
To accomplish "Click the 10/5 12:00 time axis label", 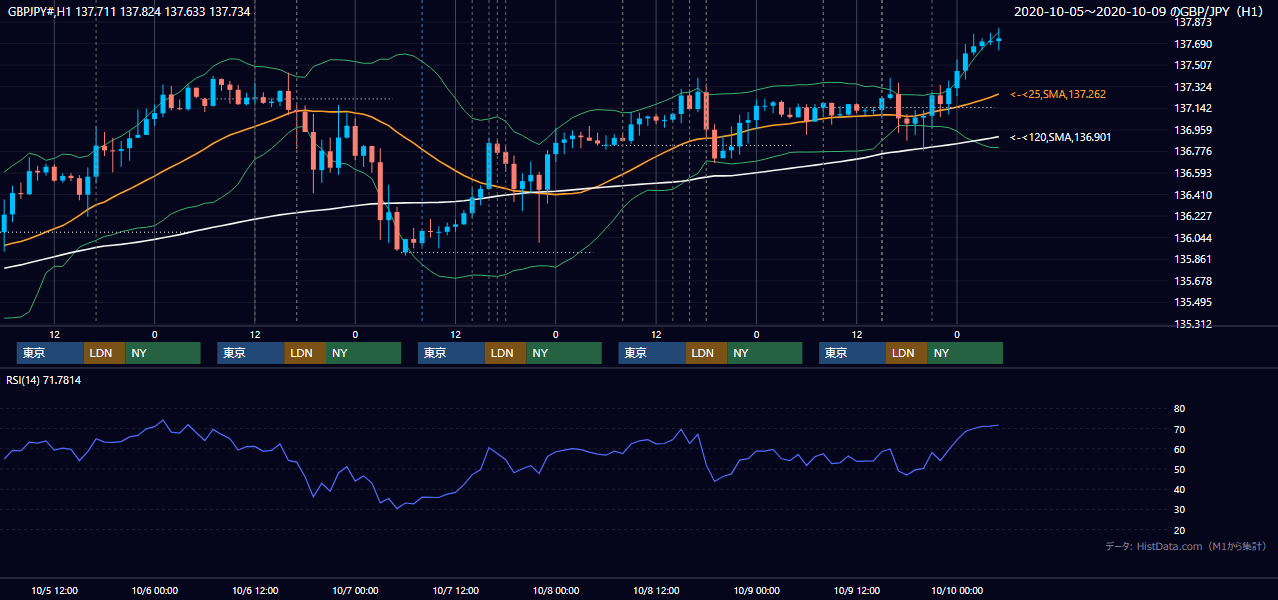I will click(55, 590).
